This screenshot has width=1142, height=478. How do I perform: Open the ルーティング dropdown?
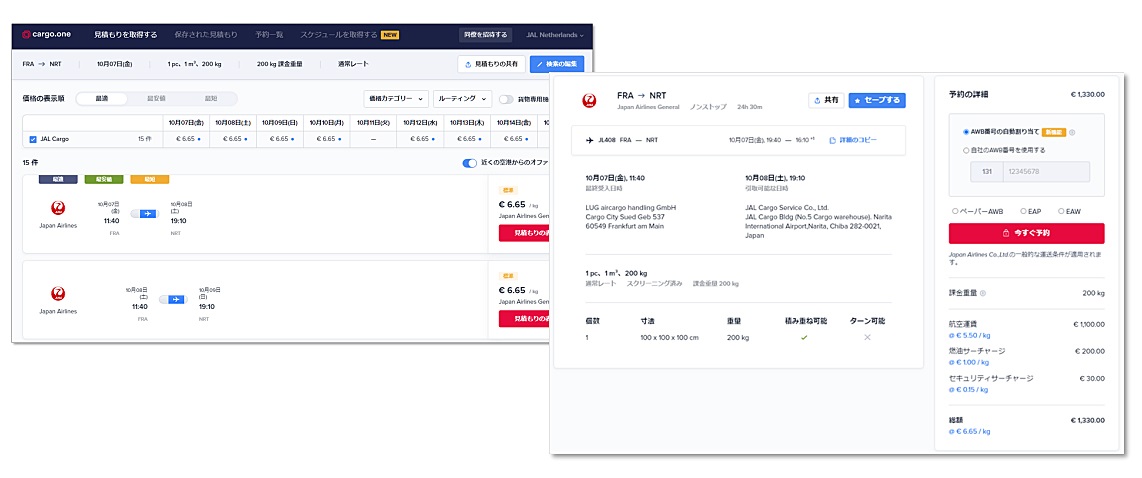(462, 98)
